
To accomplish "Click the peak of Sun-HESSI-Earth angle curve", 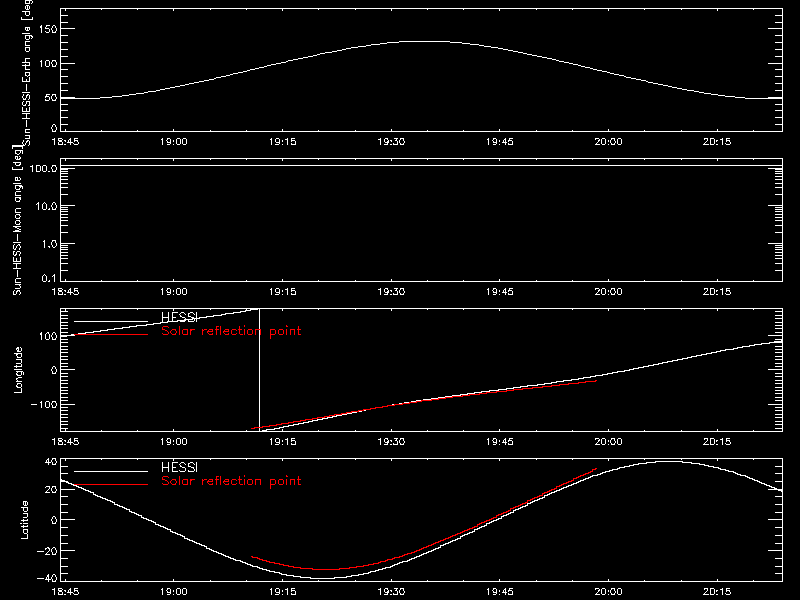I will click(x=426, y=42).
